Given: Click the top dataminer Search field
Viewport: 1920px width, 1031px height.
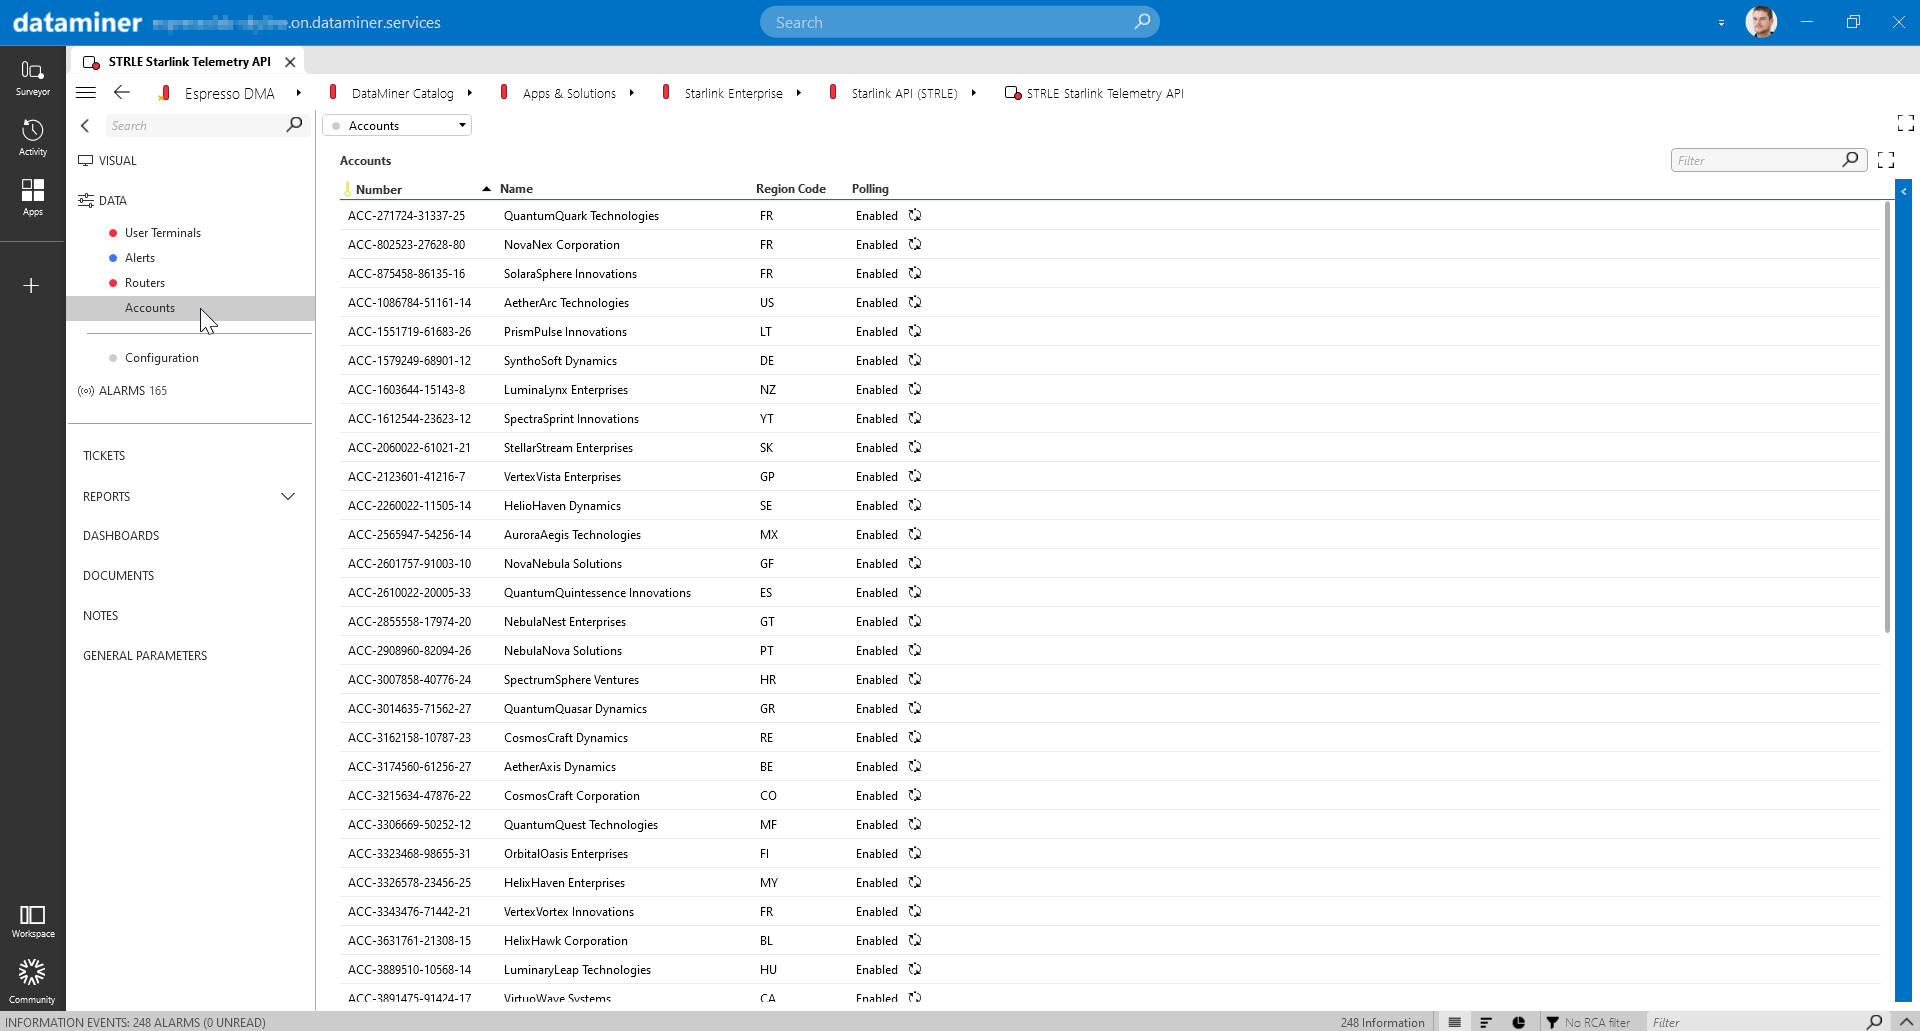Looking at the screenshot, I should click(958, 22).
